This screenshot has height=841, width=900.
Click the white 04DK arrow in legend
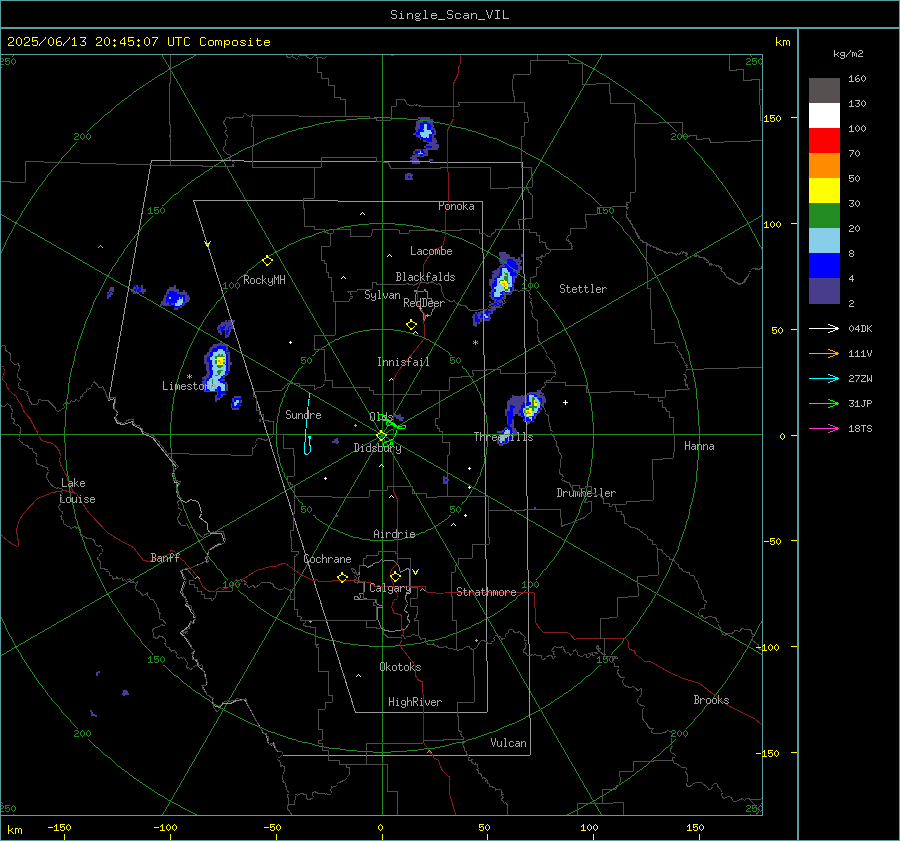tap(824, 328)
